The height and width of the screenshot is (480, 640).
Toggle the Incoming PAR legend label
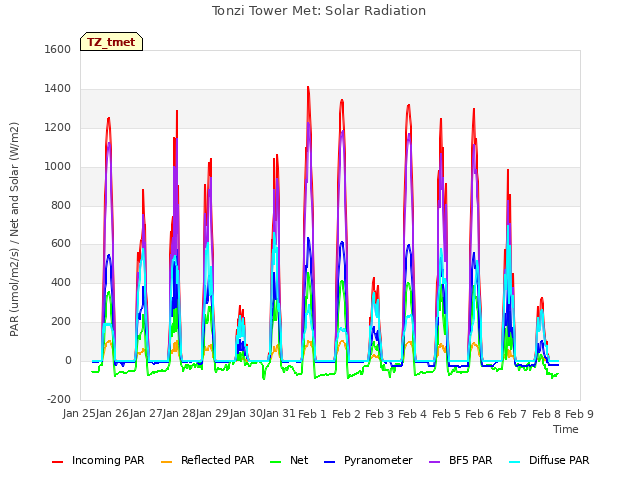108,460
